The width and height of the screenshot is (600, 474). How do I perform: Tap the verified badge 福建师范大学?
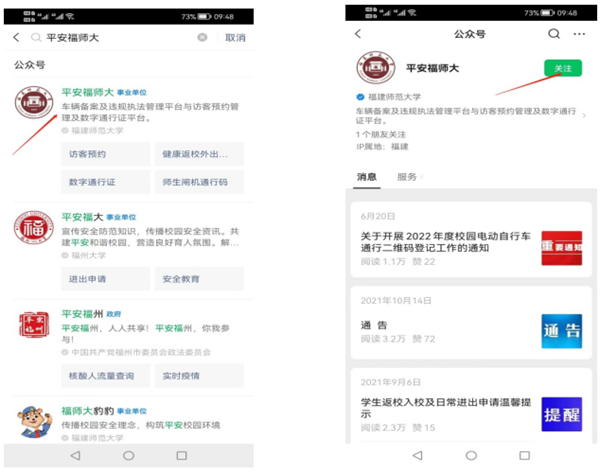[389, 97]
